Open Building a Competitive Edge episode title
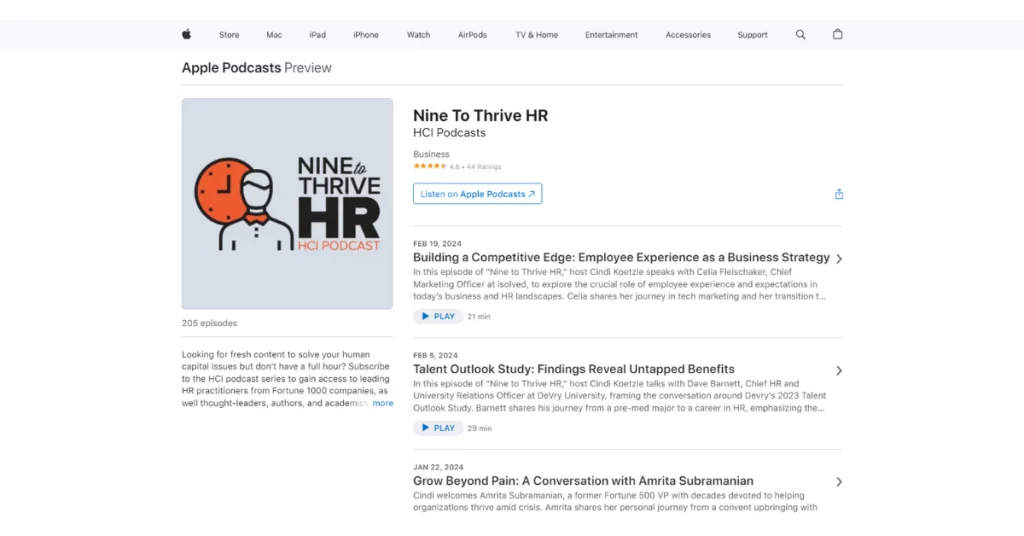 [621, 258]
